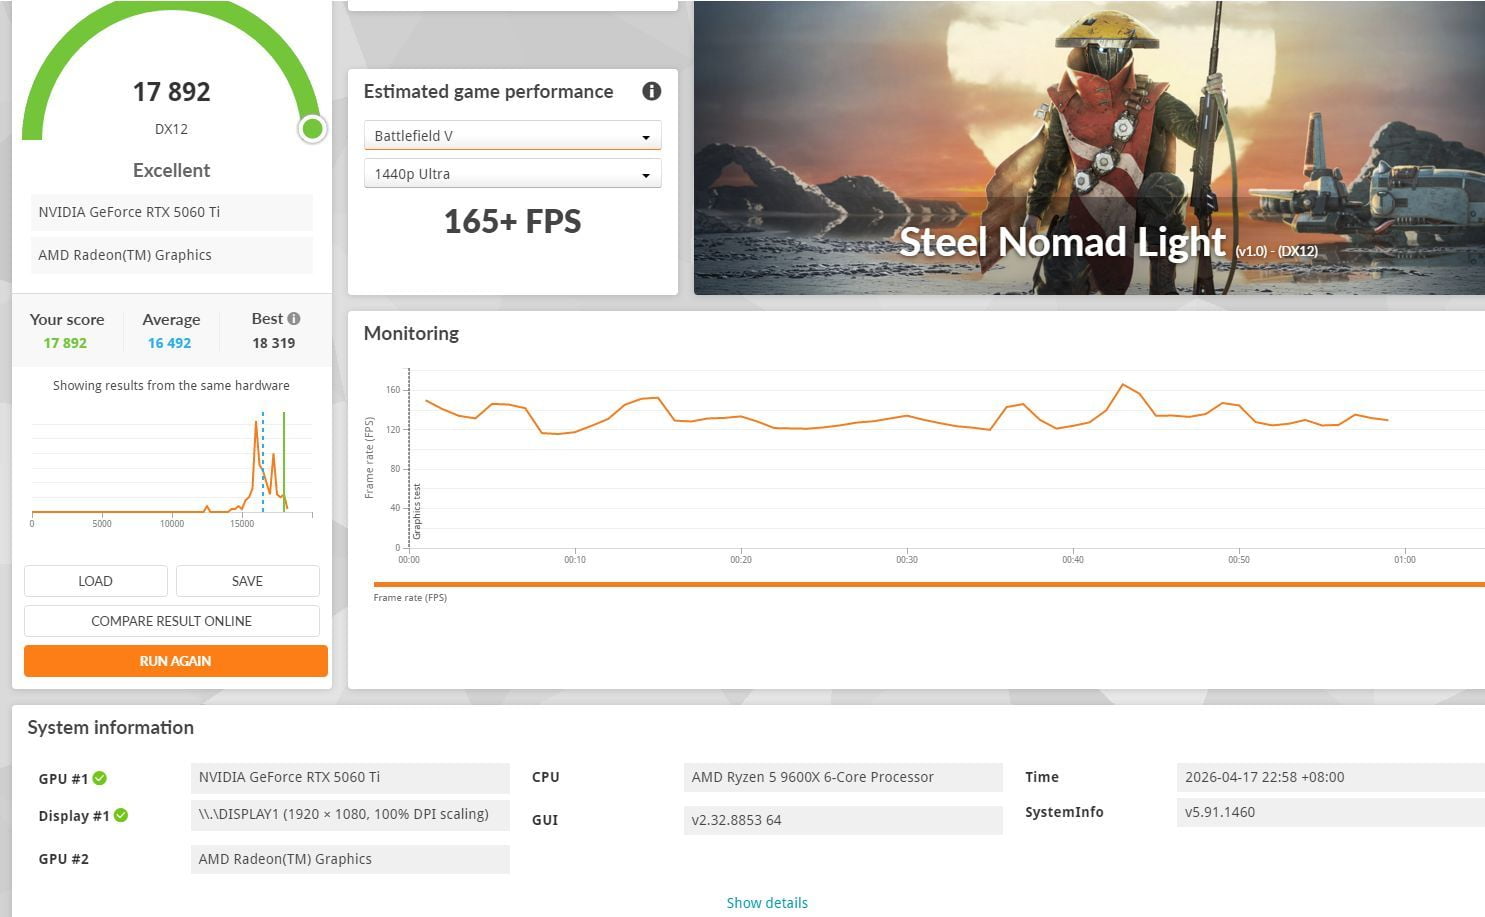The width and height of the screenshot is (1485, 917).
Task: Click the 00:30 mark on the chart's time axis
Action: pos(907,559)
